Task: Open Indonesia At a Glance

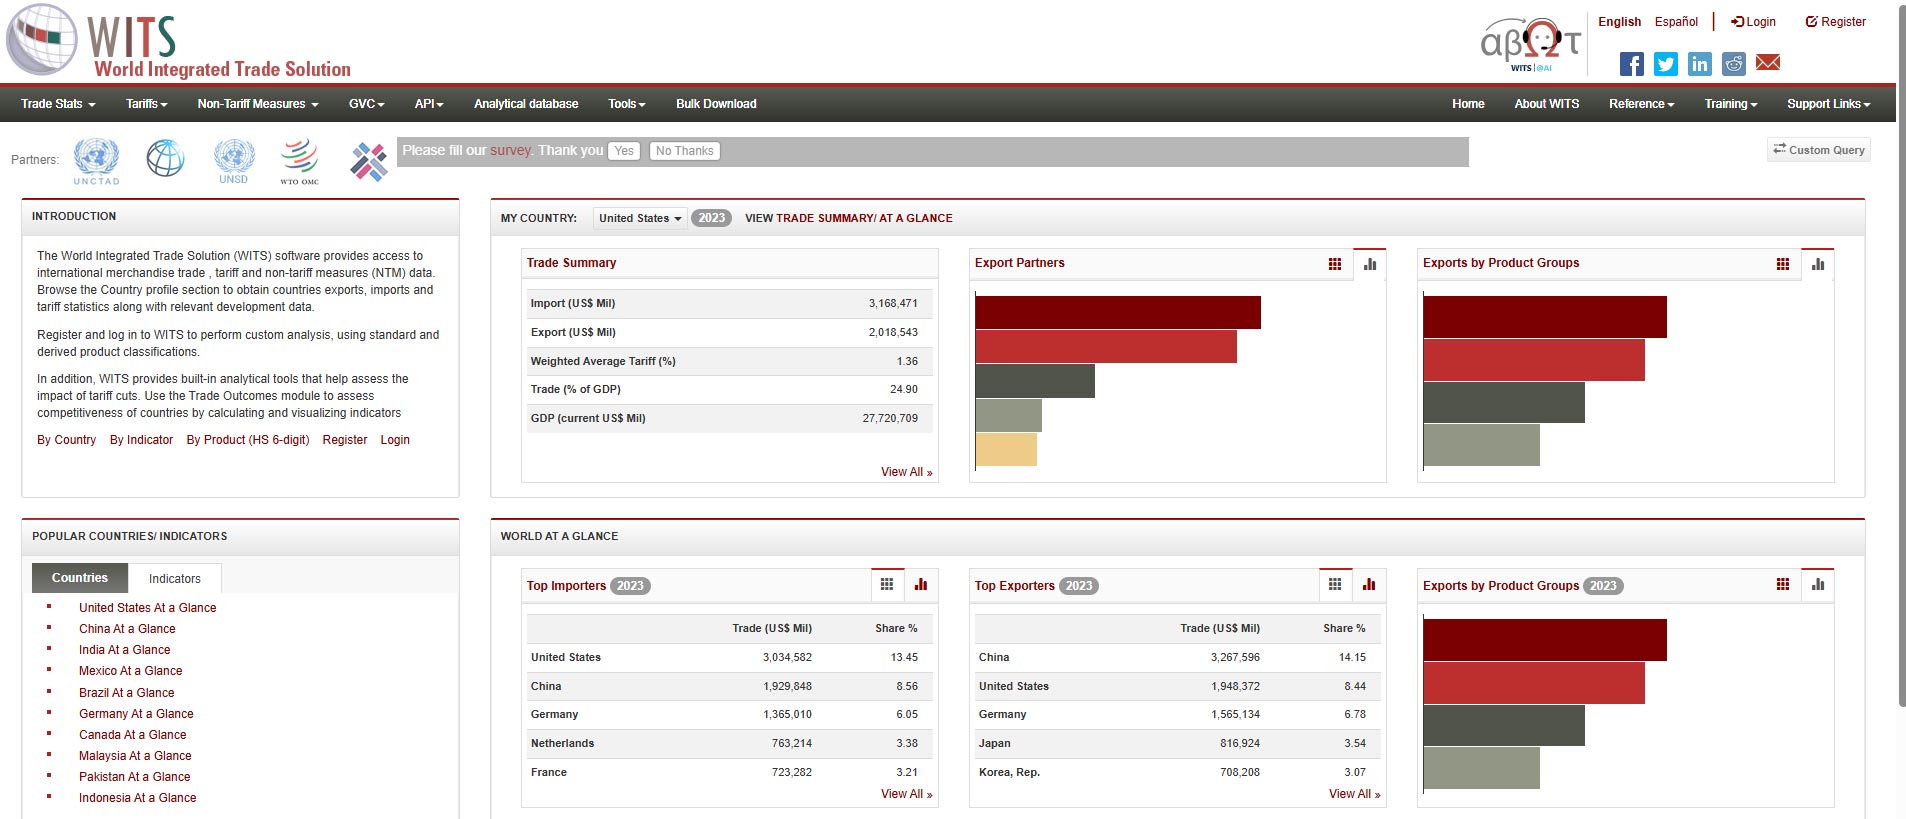Action: coord(137,798)
